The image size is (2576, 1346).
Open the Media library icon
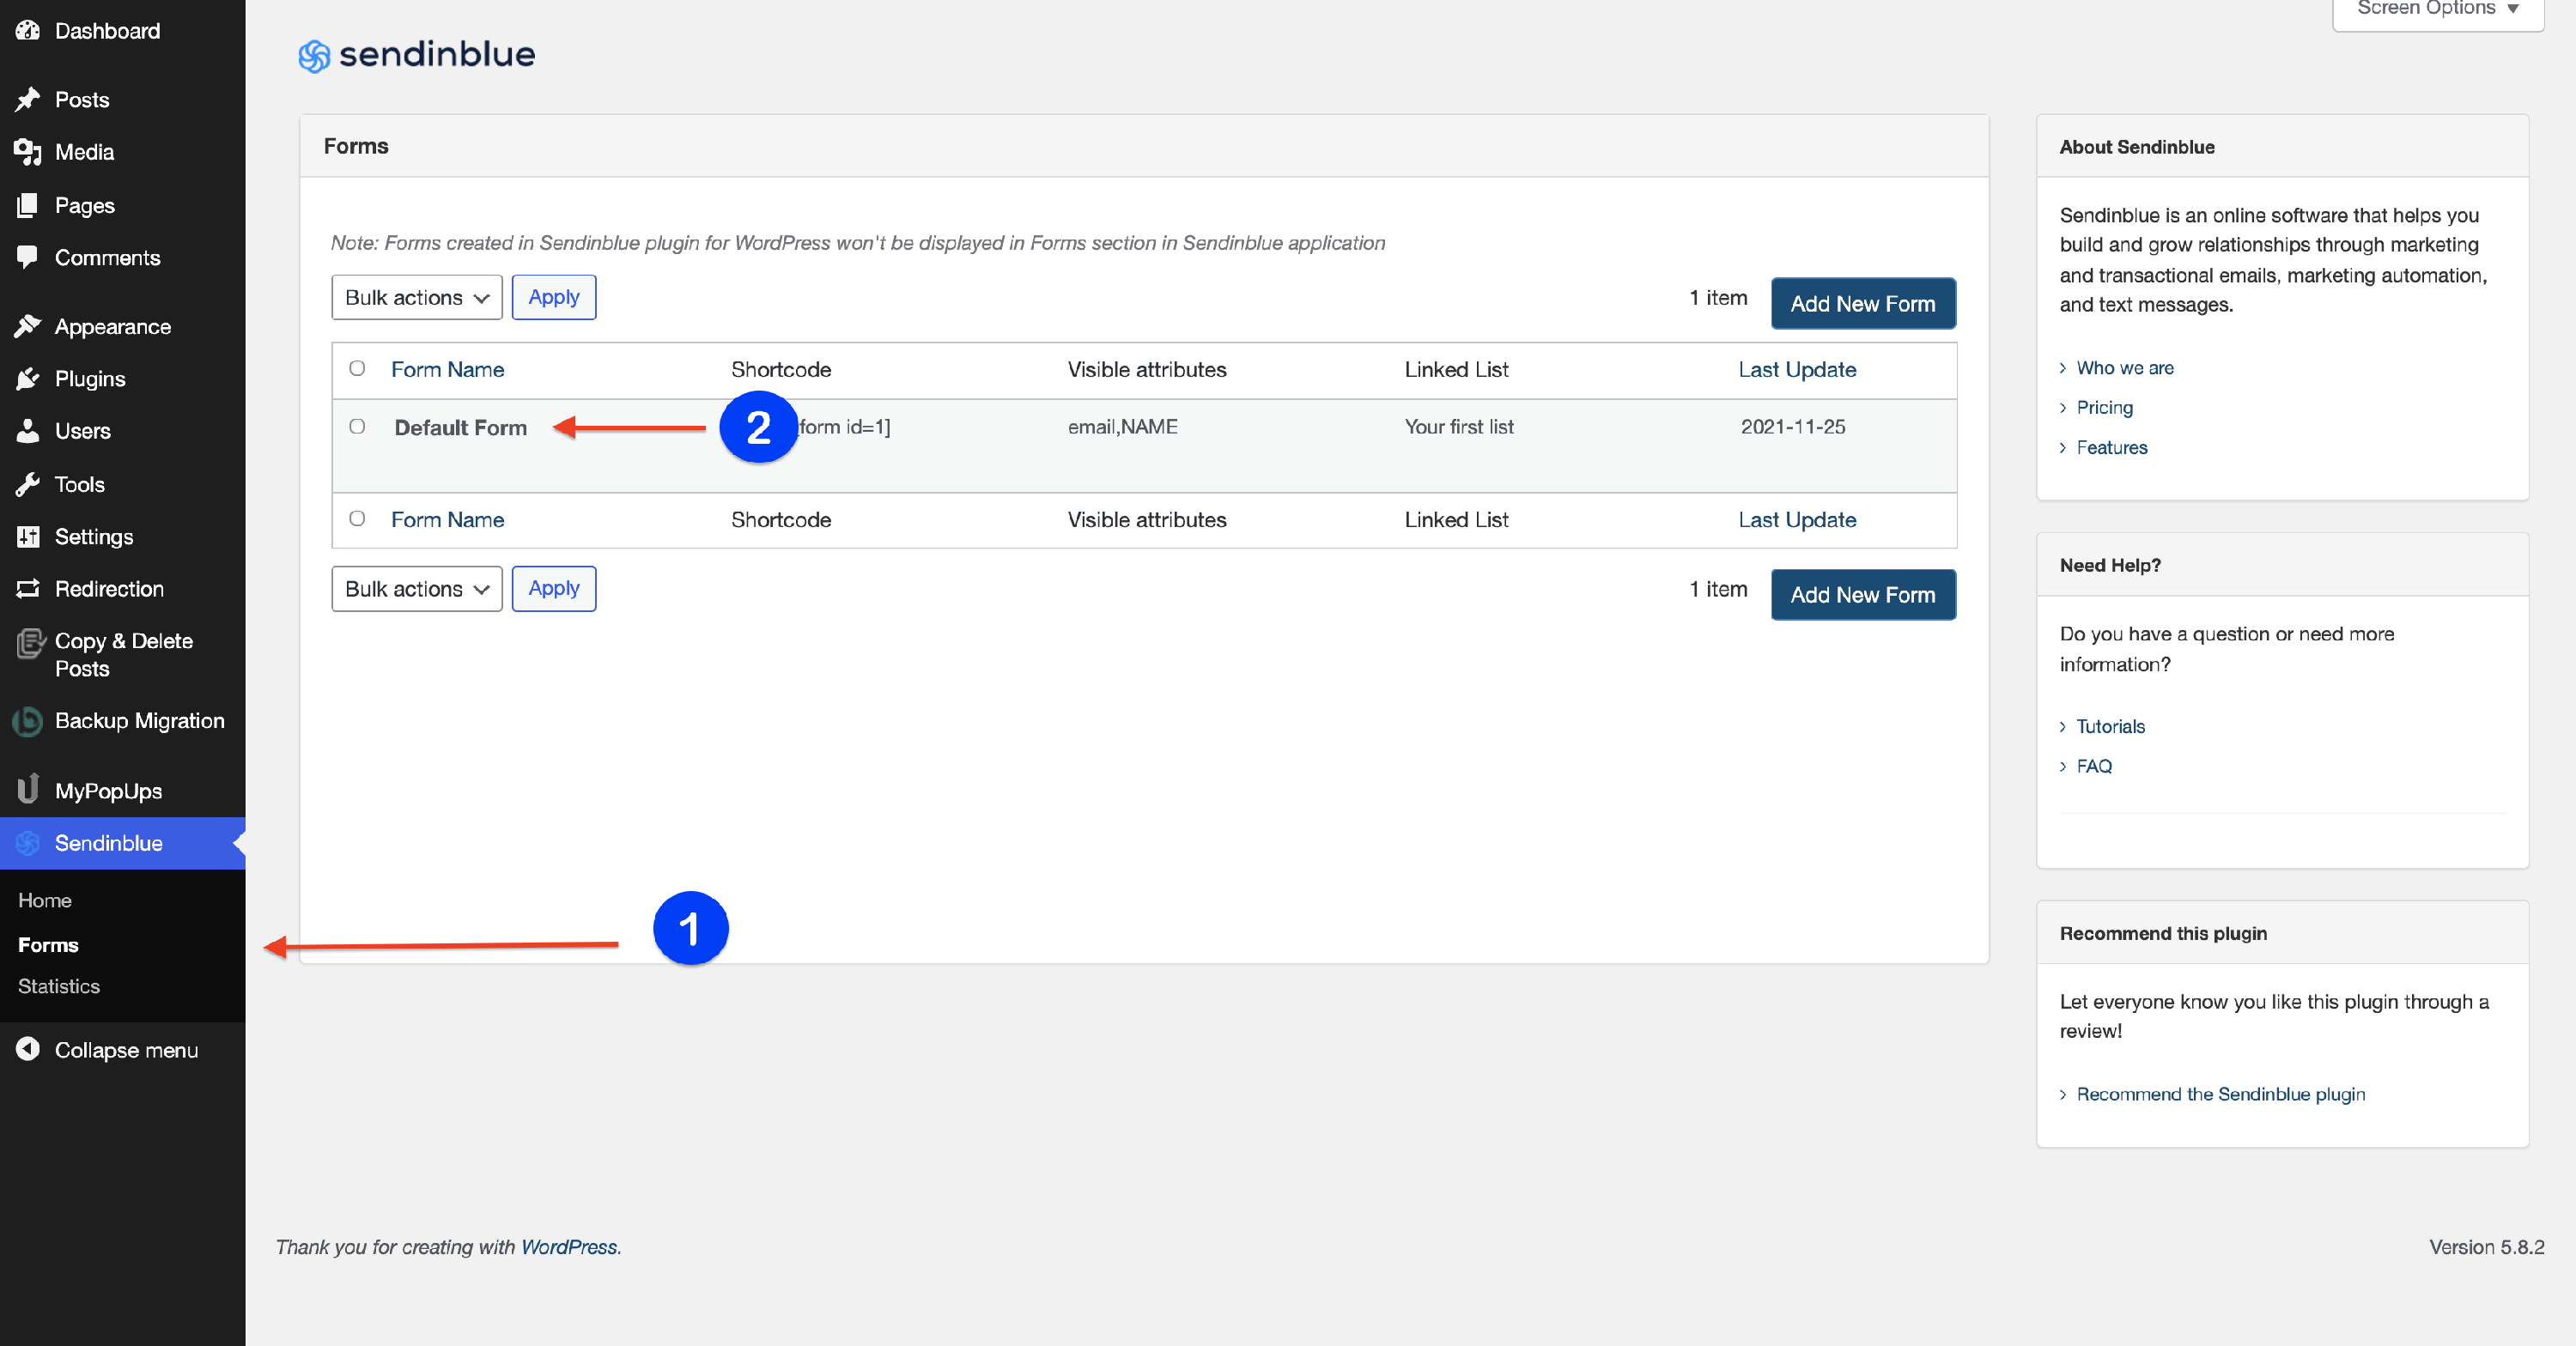pos(28,152)
